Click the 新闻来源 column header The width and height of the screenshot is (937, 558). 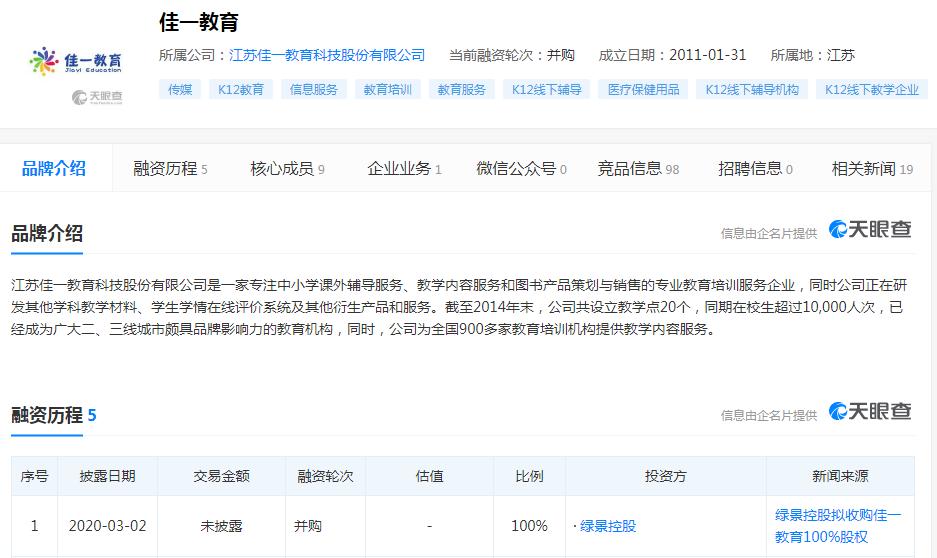coord(840,476)
